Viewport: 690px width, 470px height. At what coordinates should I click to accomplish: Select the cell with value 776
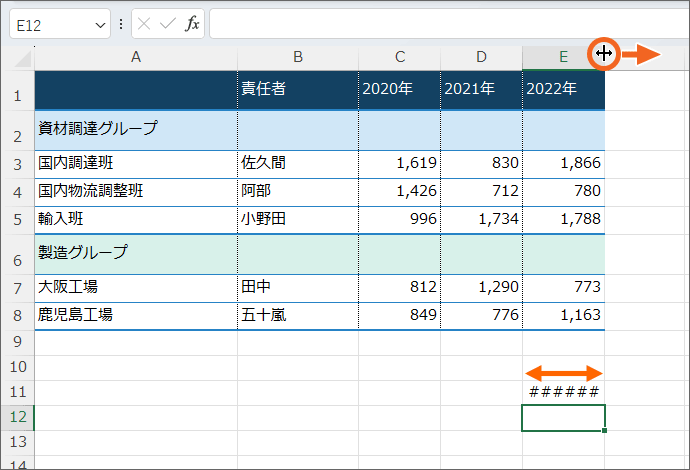click(x=481, y=316)
